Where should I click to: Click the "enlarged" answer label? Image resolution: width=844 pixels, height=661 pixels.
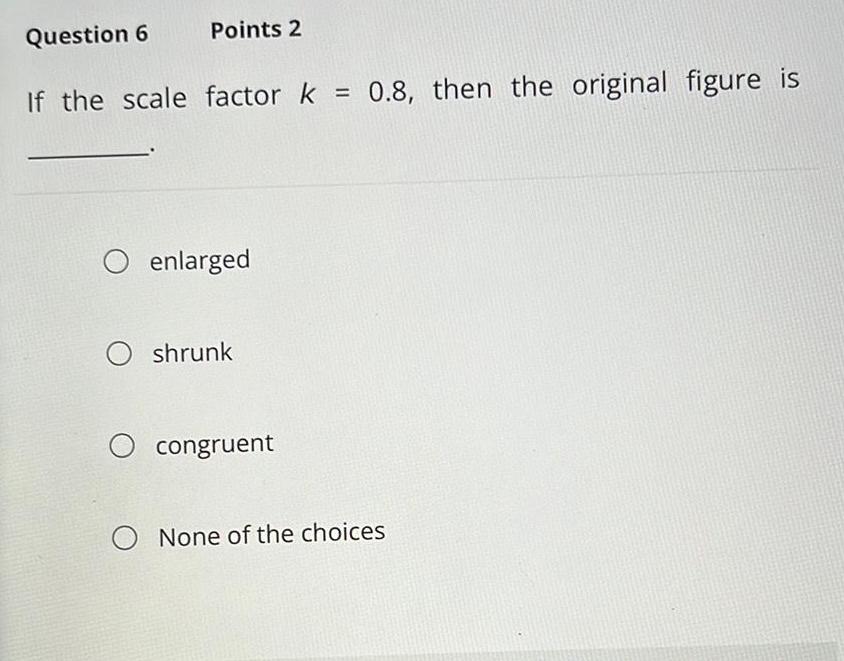click(200, 260)
